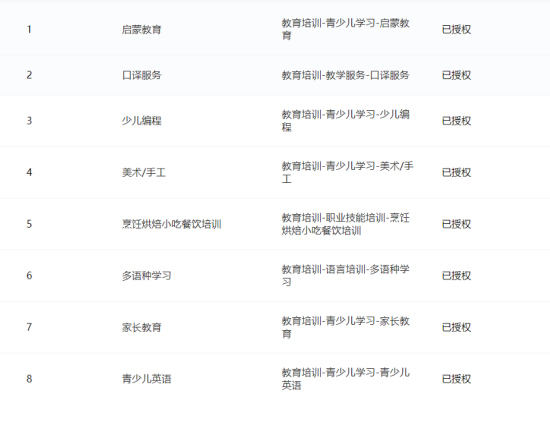Select the path 教育培训-语言培训-多语种学习
The width and height of the screenshot is (550, 426).
click(346, 275)
